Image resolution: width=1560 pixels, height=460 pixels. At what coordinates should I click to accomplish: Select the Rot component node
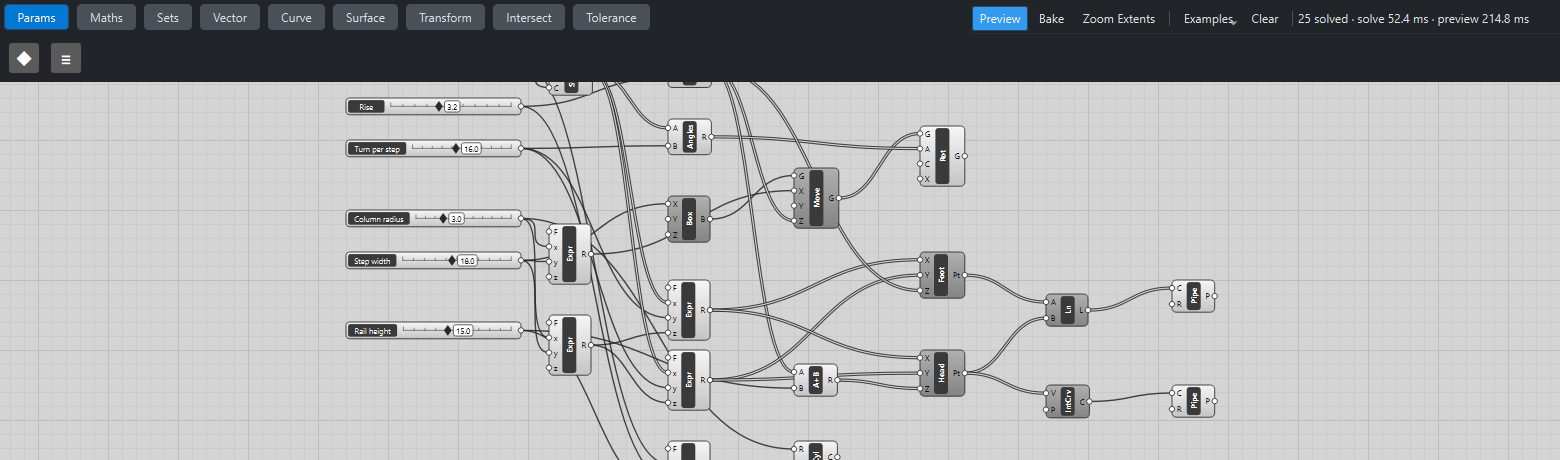943,156
